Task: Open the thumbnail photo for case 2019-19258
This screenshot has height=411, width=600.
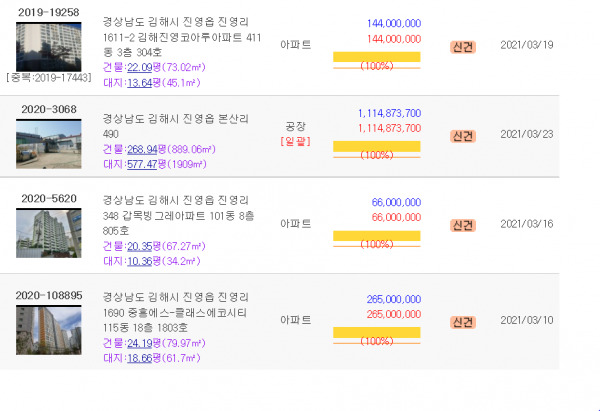Action: coord(49,47)
